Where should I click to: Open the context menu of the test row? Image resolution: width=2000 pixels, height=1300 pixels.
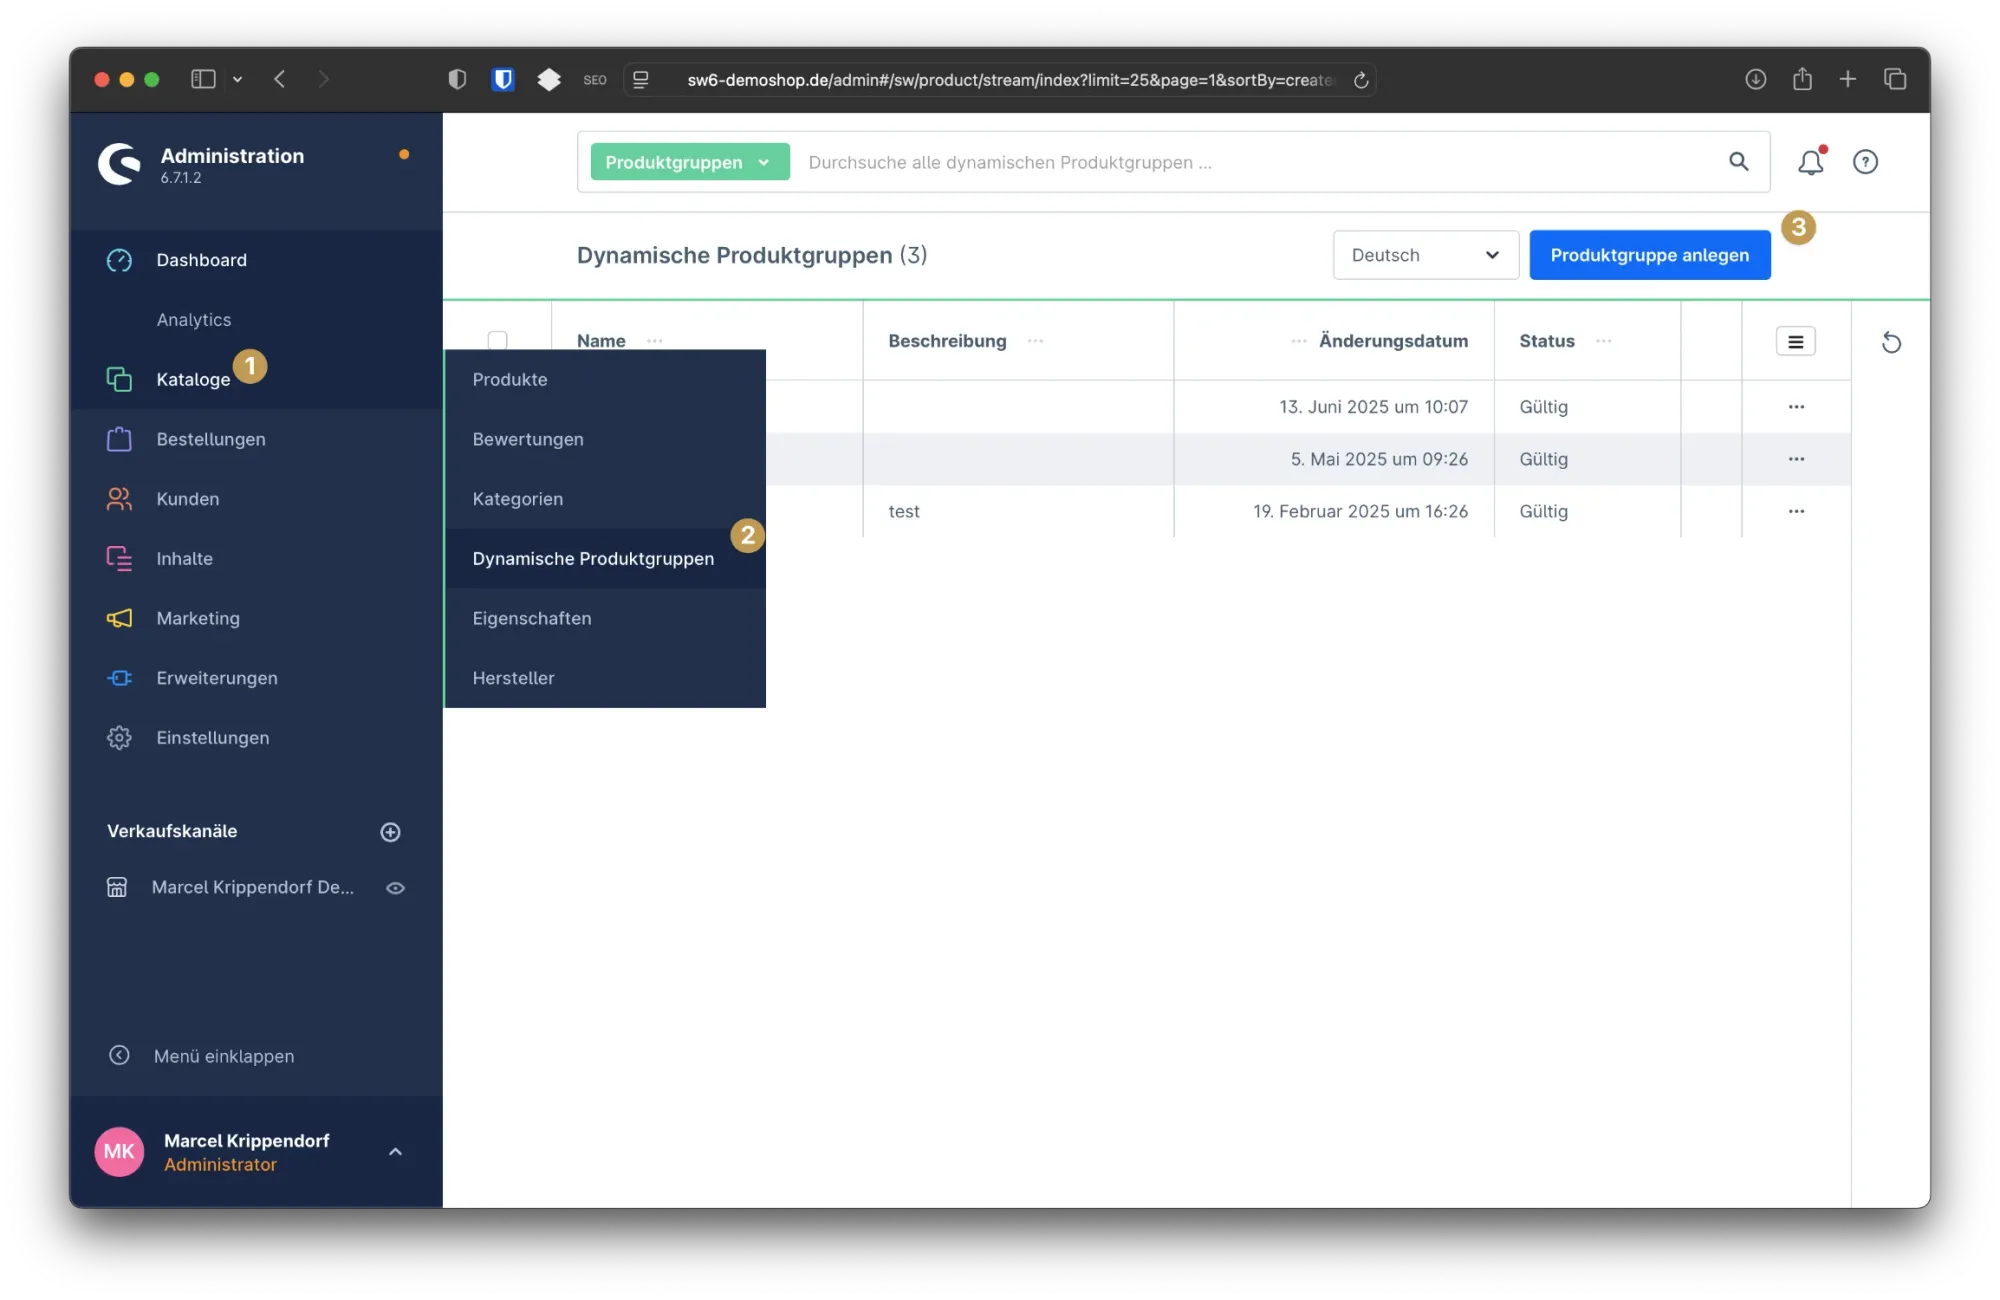(x=1796, y=511)
